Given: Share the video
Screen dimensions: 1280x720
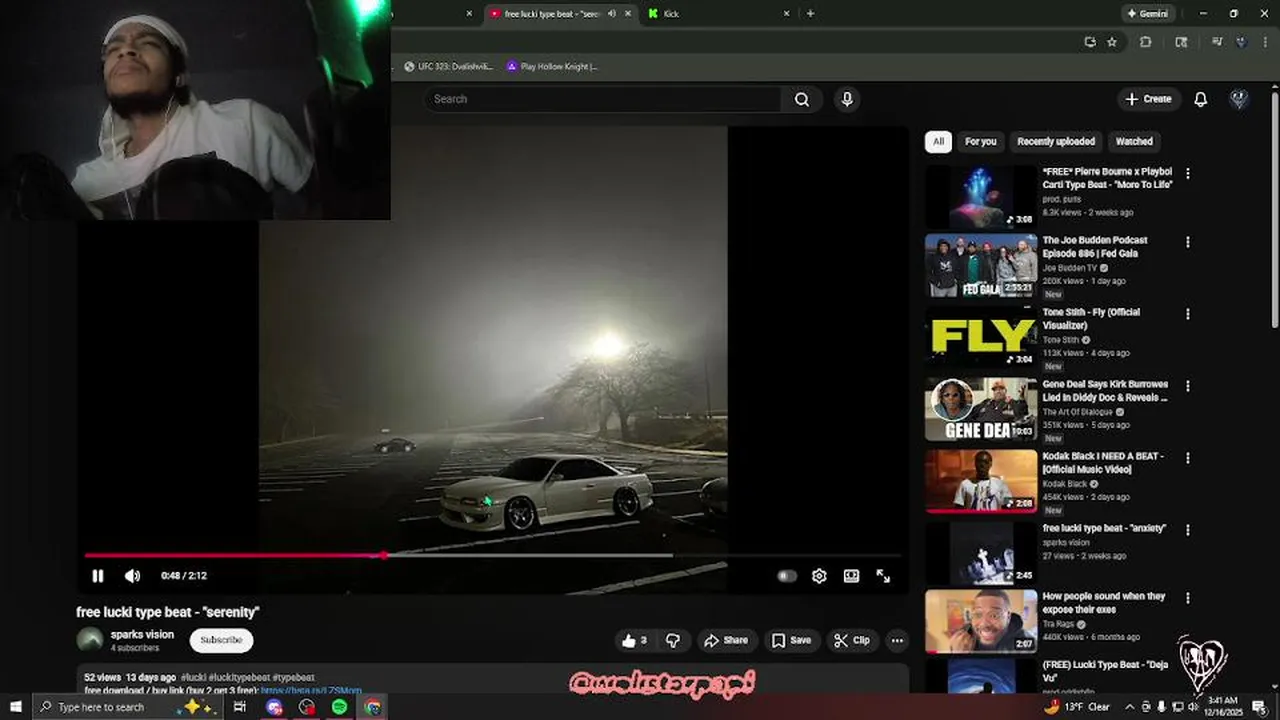Looking at the screenshot, I should (726, 640).
